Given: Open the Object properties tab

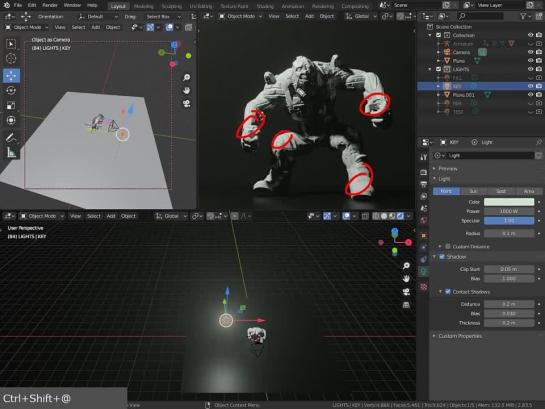Looking at the screenshot, I should 423,235.
